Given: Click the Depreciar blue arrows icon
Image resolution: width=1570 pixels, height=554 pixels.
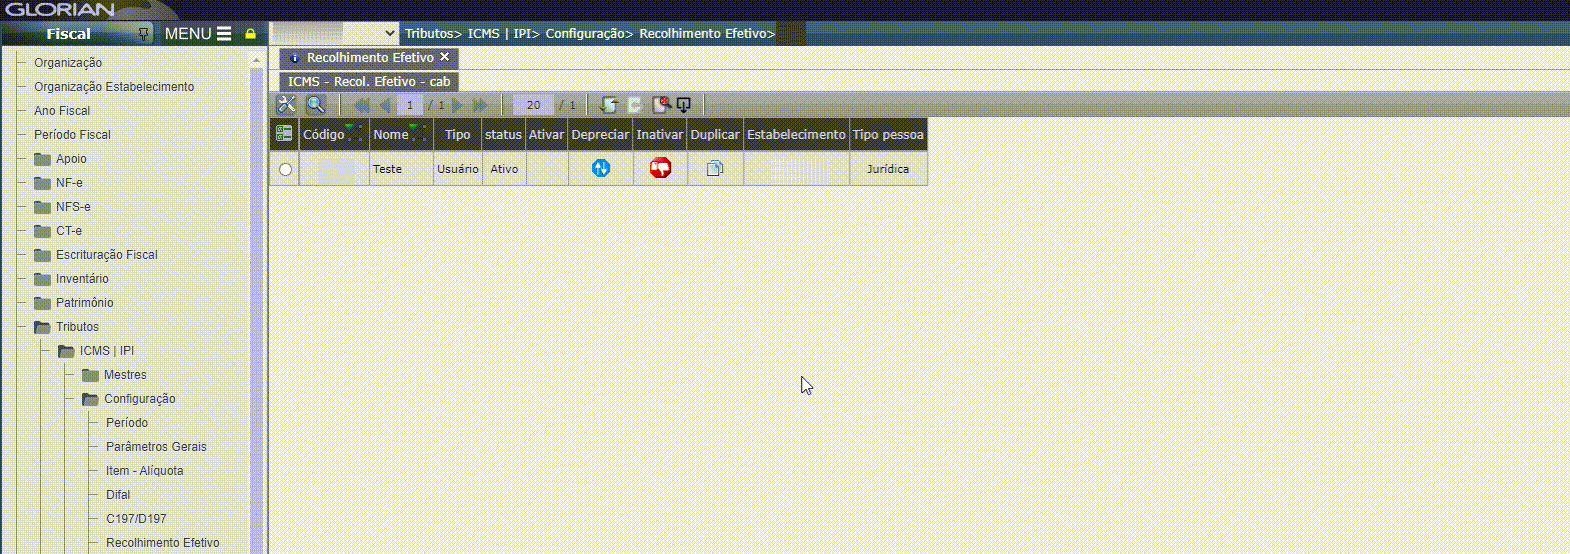Looking at the screenshot, I should click(600, 168).
